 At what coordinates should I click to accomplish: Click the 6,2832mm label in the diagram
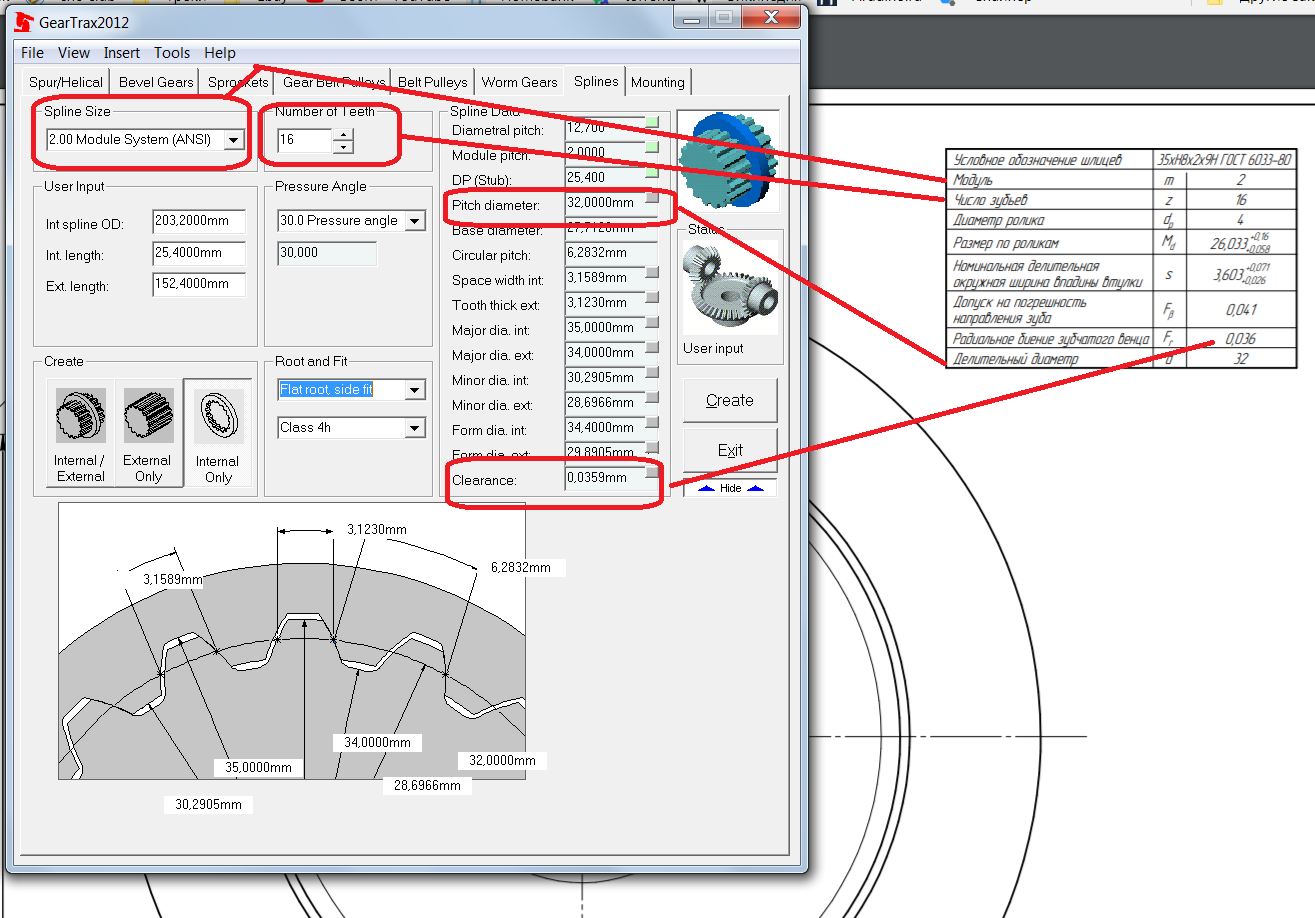(x=521, y=567)
